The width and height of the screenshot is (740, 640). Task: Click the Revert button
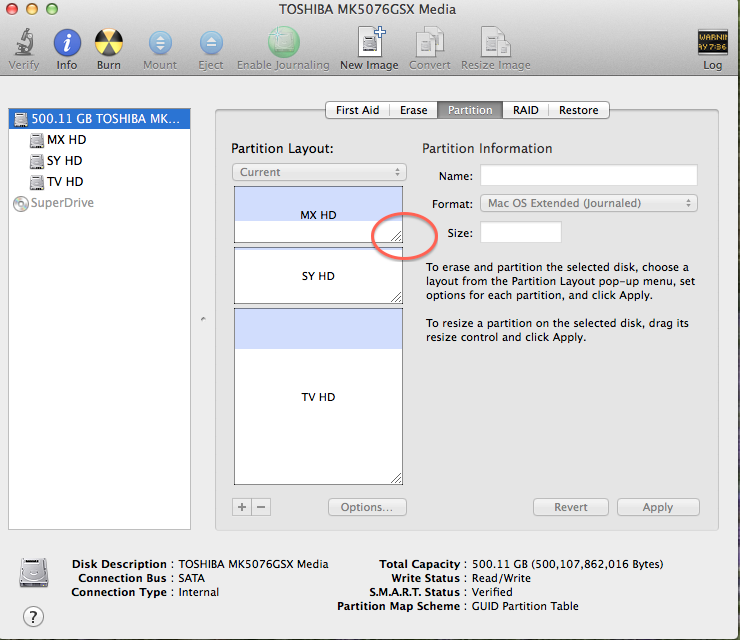coord(571,507)
